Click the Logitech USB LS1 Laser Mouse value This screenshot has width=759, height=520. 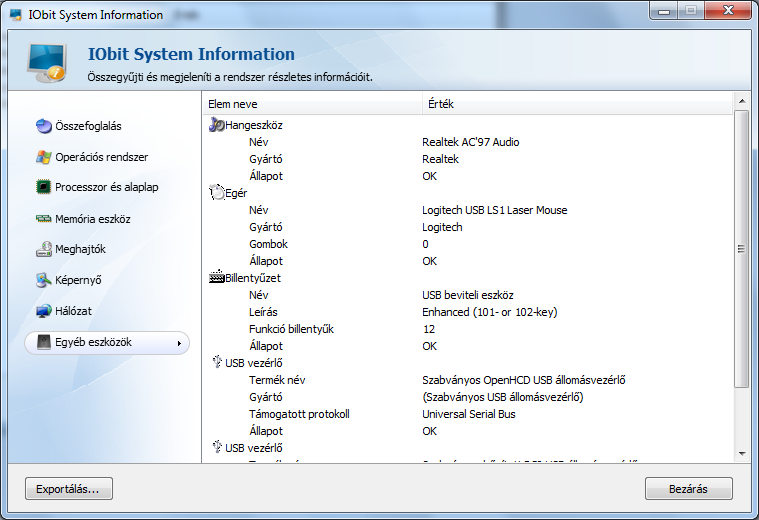pos(495,210)
